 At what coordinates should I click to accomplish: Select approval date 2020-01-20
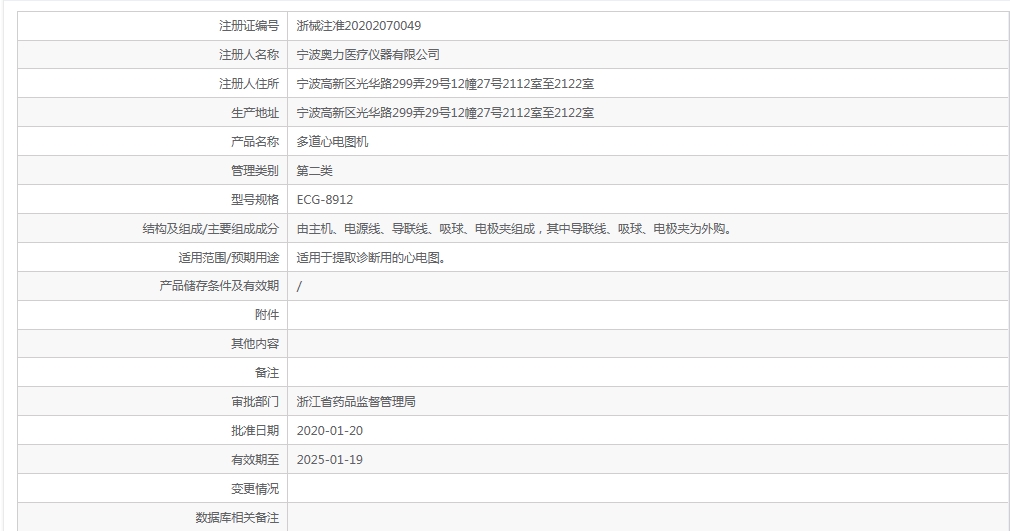[x=330, y=430]
